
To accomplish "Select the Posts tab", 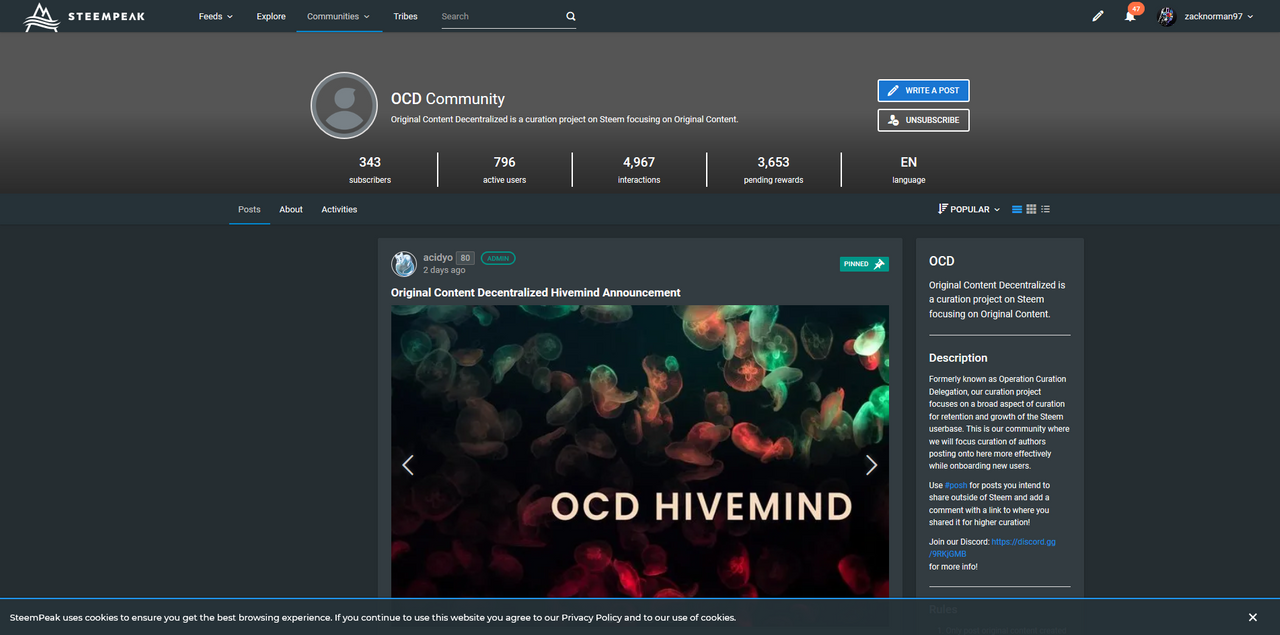I will tap(249, 209).
